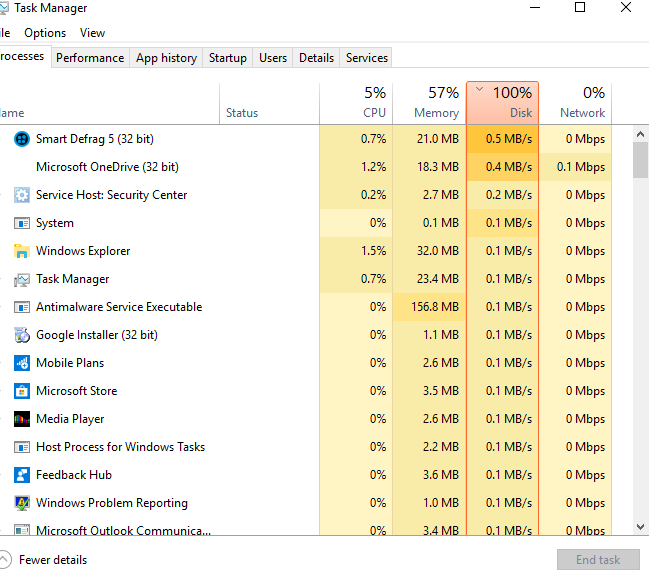The width and height of the screenshot is (649, 577).
Task: Sort by the Memory column header
Action: (x=429, y=103)
